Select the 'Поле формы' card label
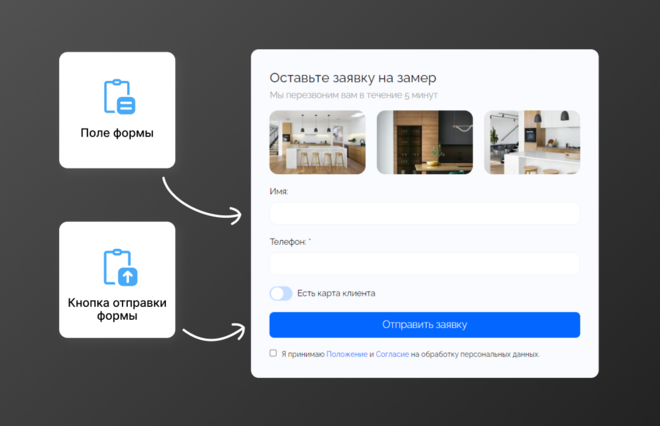 coord(117,133)
